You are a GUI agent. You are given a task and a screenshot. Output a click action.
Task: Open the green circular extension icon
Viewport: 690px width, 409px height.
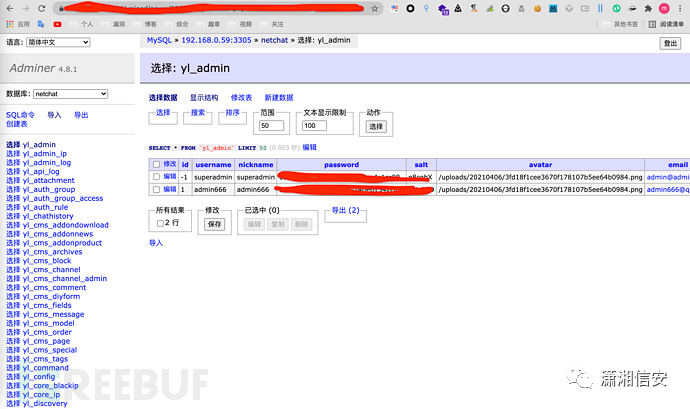[617, 8]
